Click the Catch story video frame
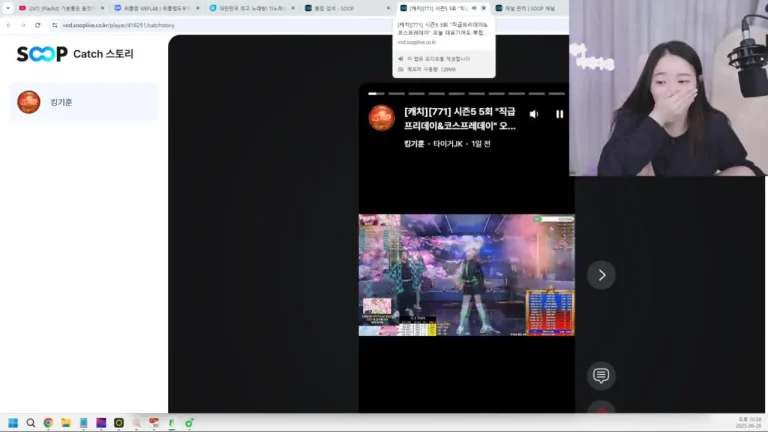This screenshot has height=432, width=768. [x=466, y=275]
